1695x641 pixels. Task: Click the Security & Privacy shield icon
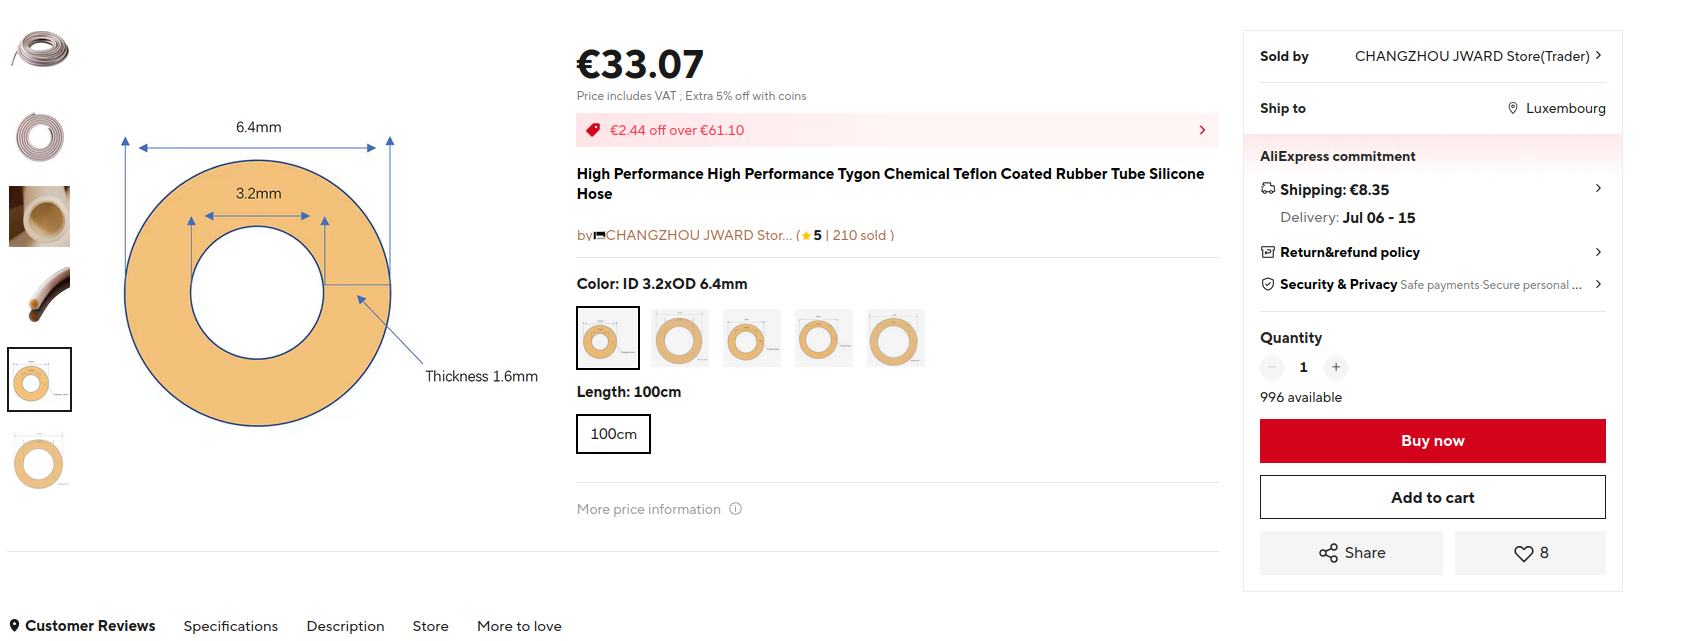(1268, 284)
